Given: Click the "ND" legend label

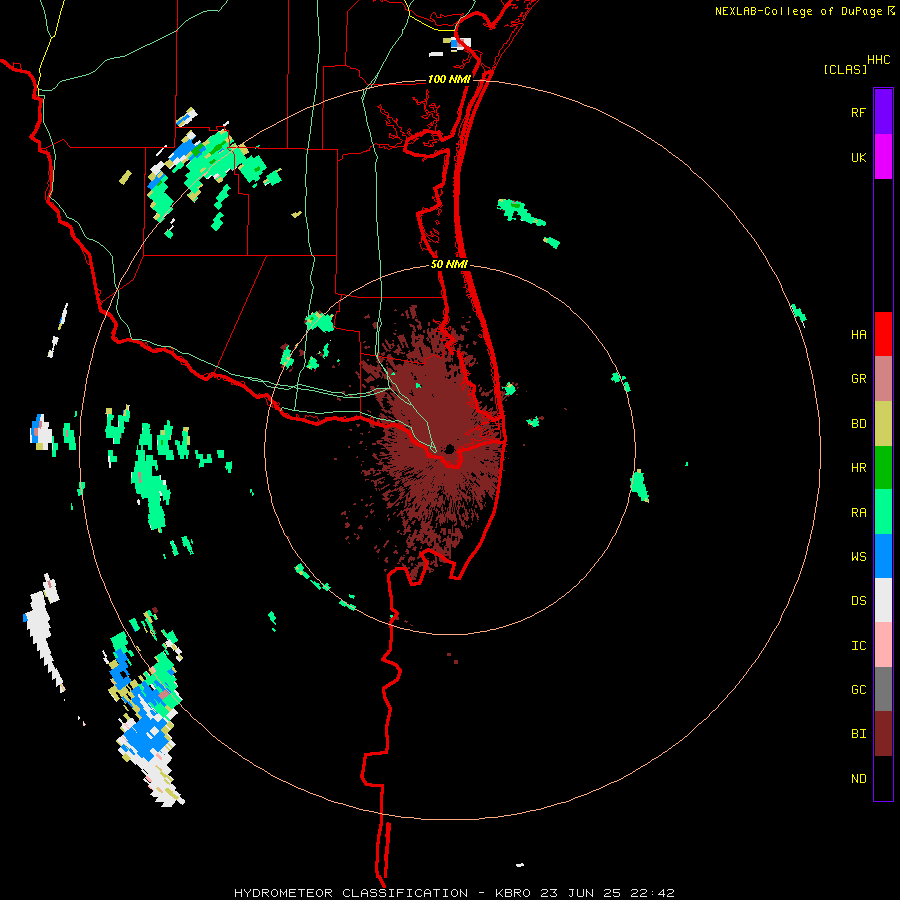Looking at the screenshot, I should point(858,779).
